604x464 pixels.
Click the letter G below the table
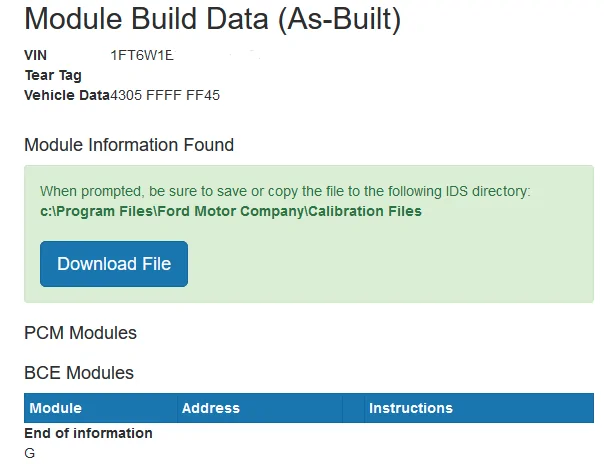[x=30, y=453]
